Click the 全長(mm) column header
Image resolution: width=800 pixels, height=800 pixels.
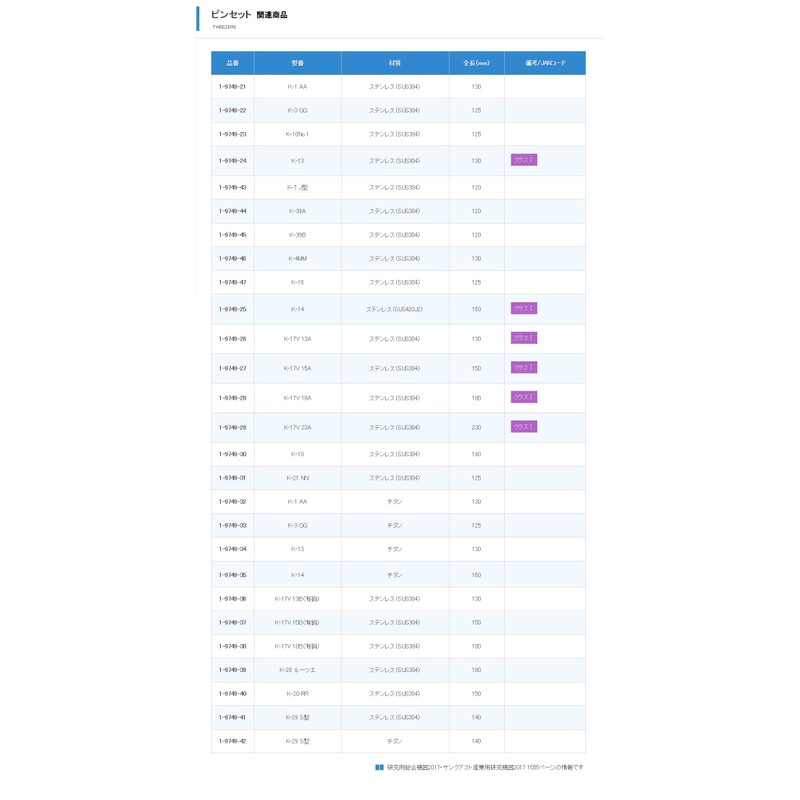477,63
